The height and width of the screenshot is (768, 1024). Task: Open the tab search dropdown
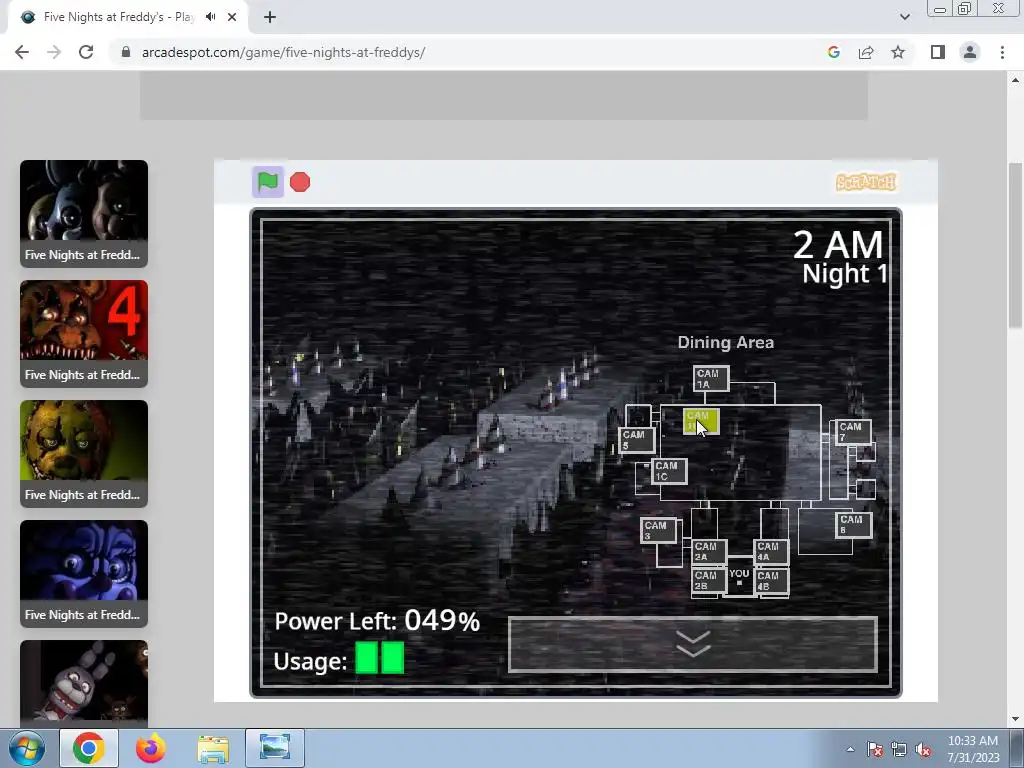904,17
